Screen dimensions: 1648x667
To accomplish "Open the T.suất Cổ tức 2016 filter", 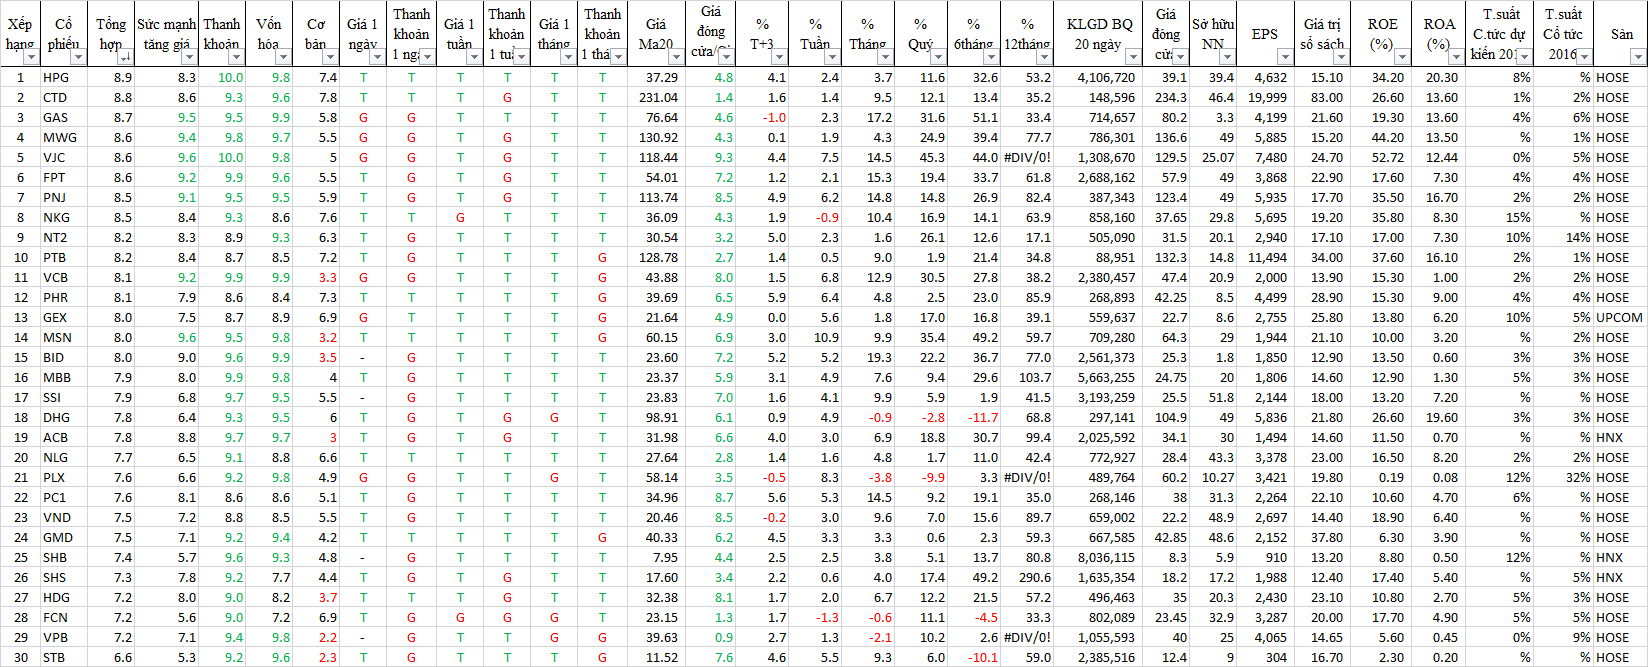I will [1585, 57].
